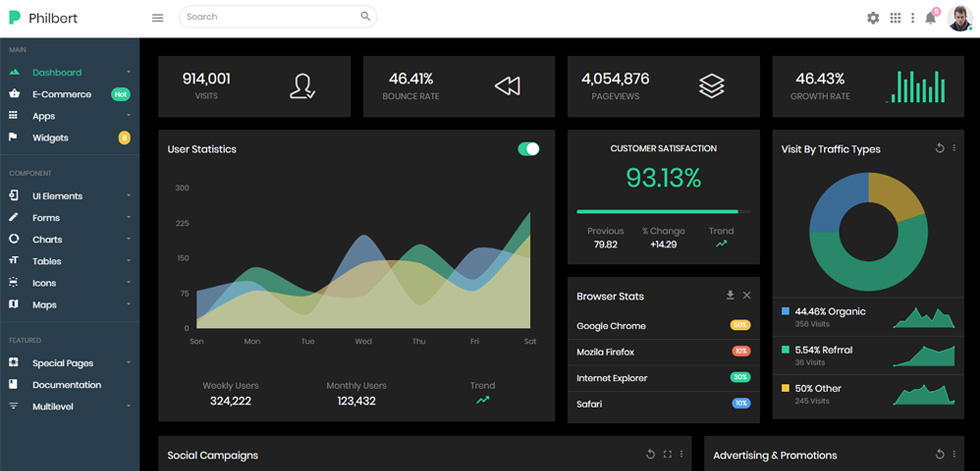Image resolution: width=980 pixels, height=471 pixels.
Task: Click the Special Pages sidebar icon
Action: (14, 362)
